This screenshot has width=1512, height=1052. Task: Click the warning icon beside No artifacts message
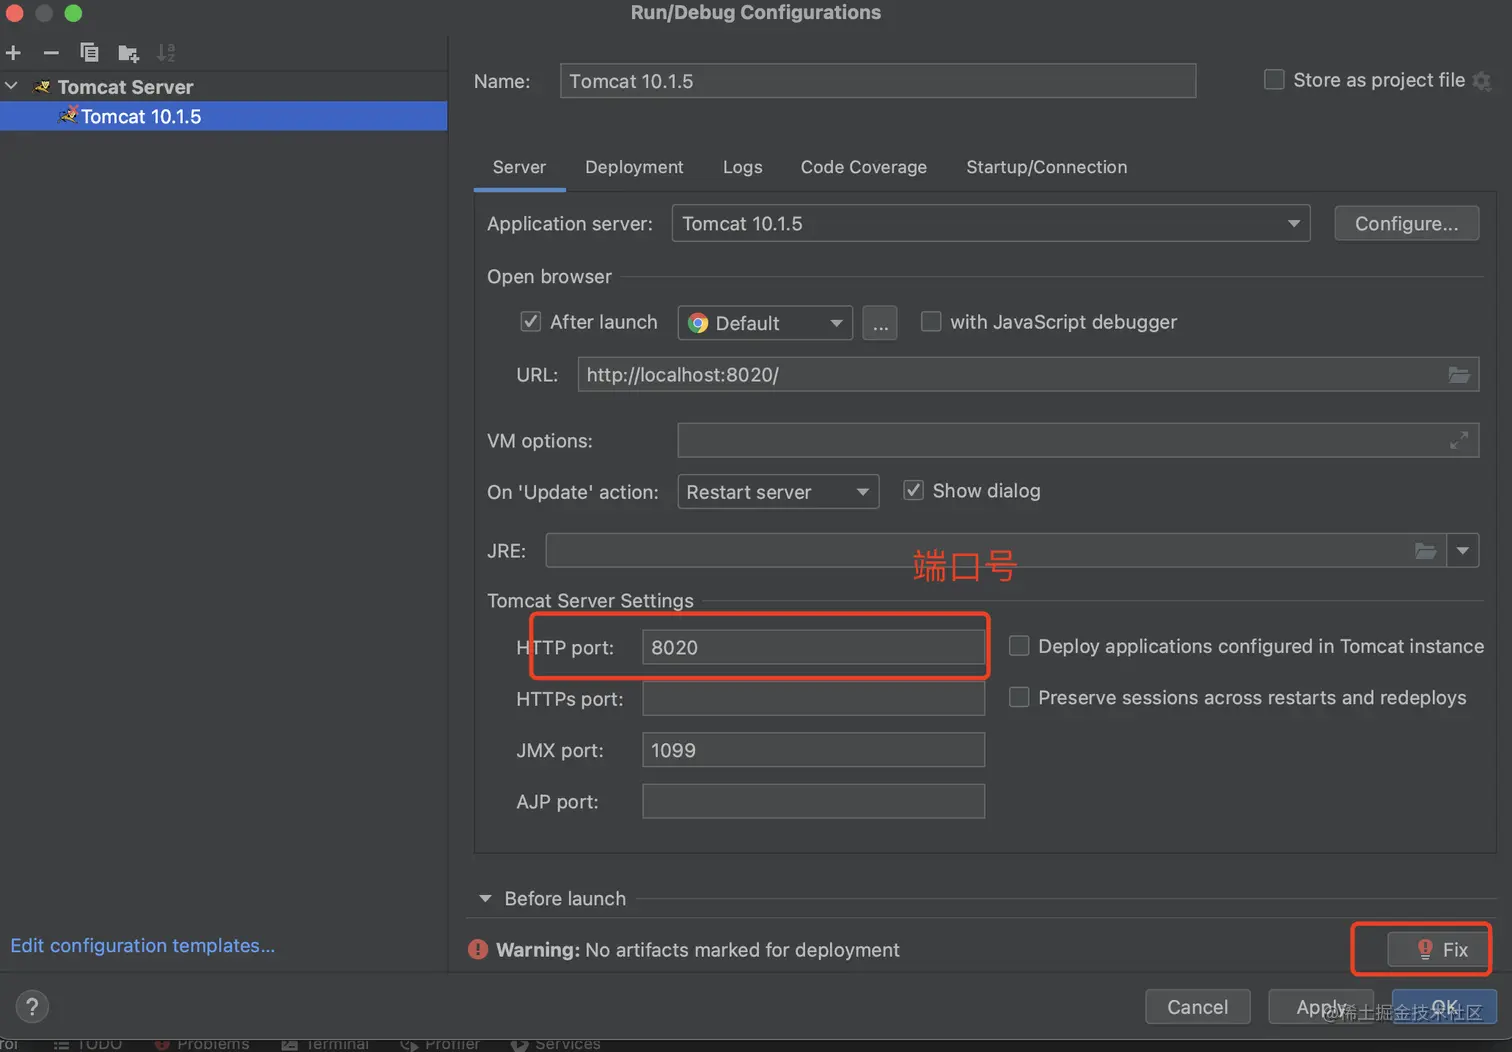(x=478, y=950)
